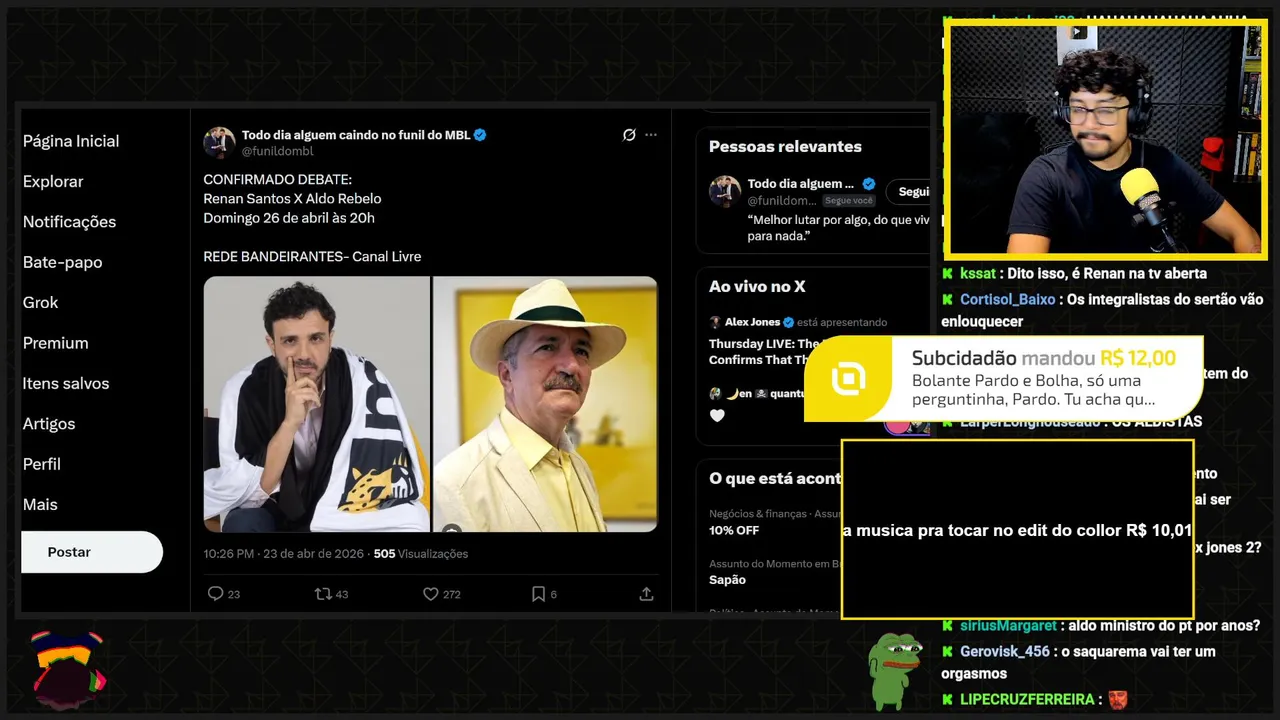Click the verified badge in Pessoas relevantes
This screenshot has height=720, width=1280.
868,184
